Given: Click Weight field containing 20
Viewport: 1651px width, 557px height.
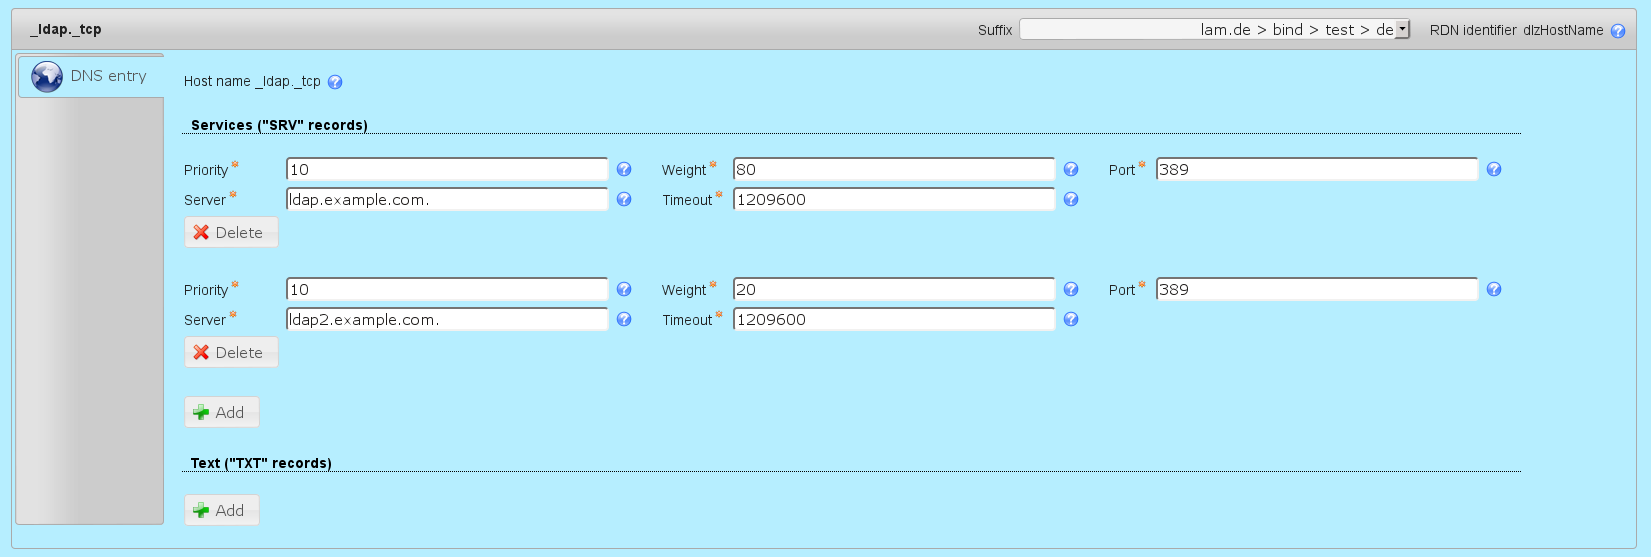Looking at the screenshot, I should point(894,290).
